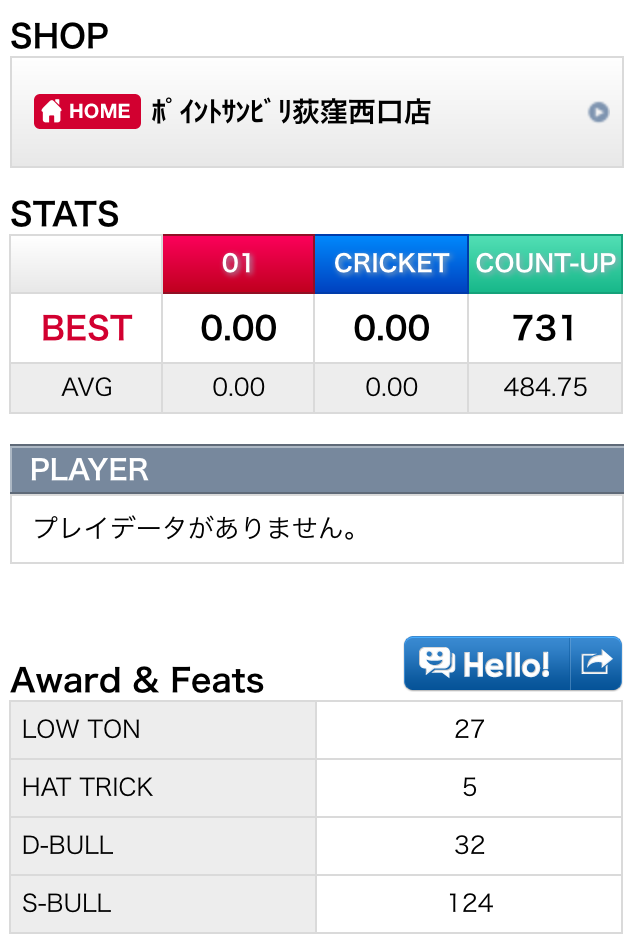
Task: Click the red HOME badge icon
Action: (x=87, y=111)
